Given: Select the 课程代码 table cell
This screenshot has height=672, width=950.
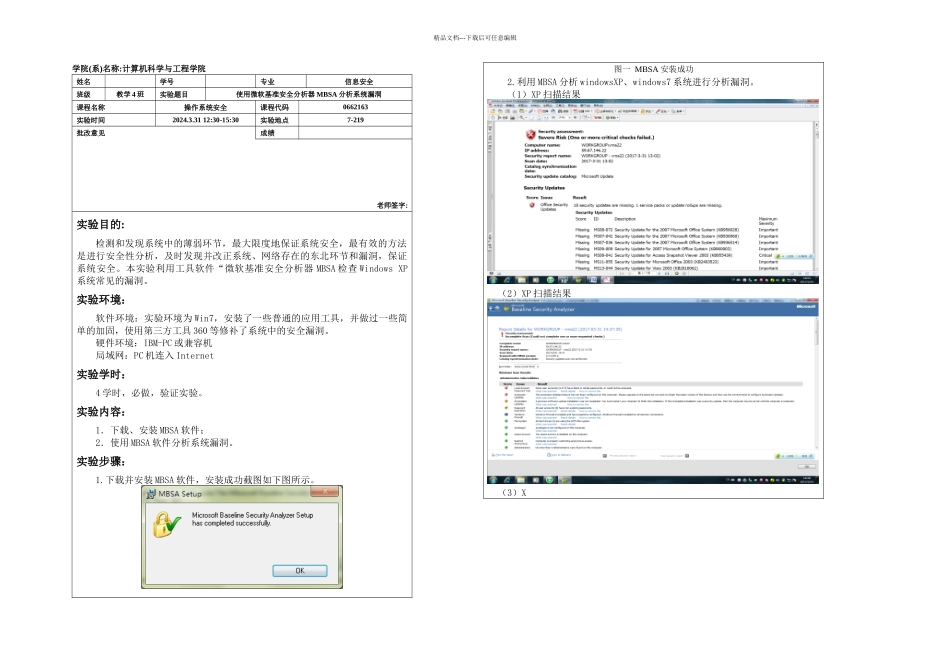Looking at the screenshot, I should 277,107.
